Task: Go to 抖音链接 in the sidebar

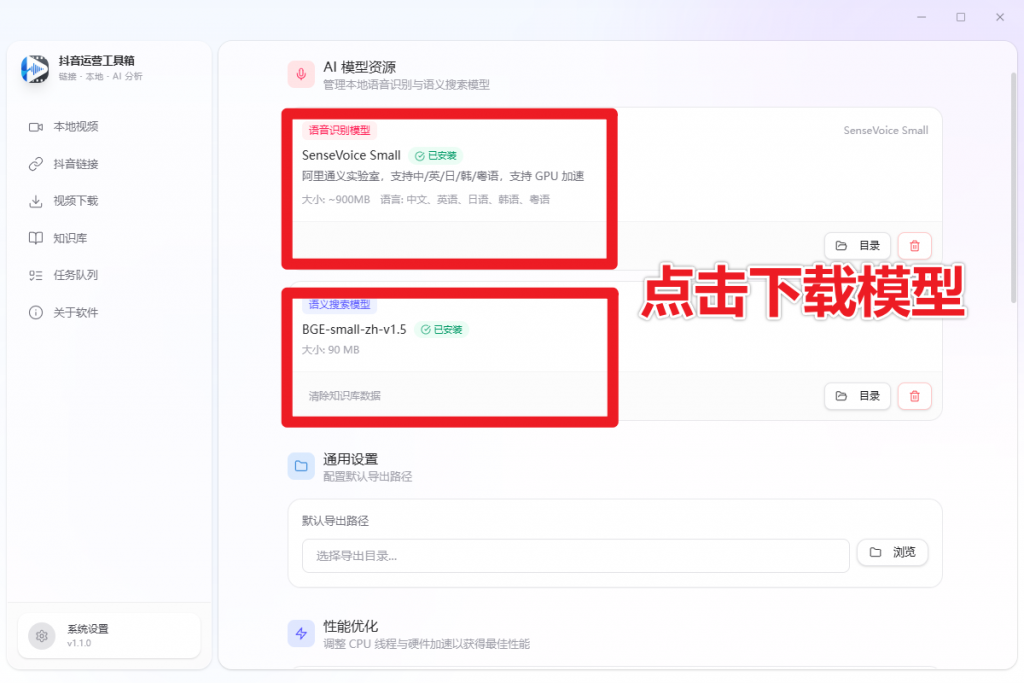Action: (75, 164)
